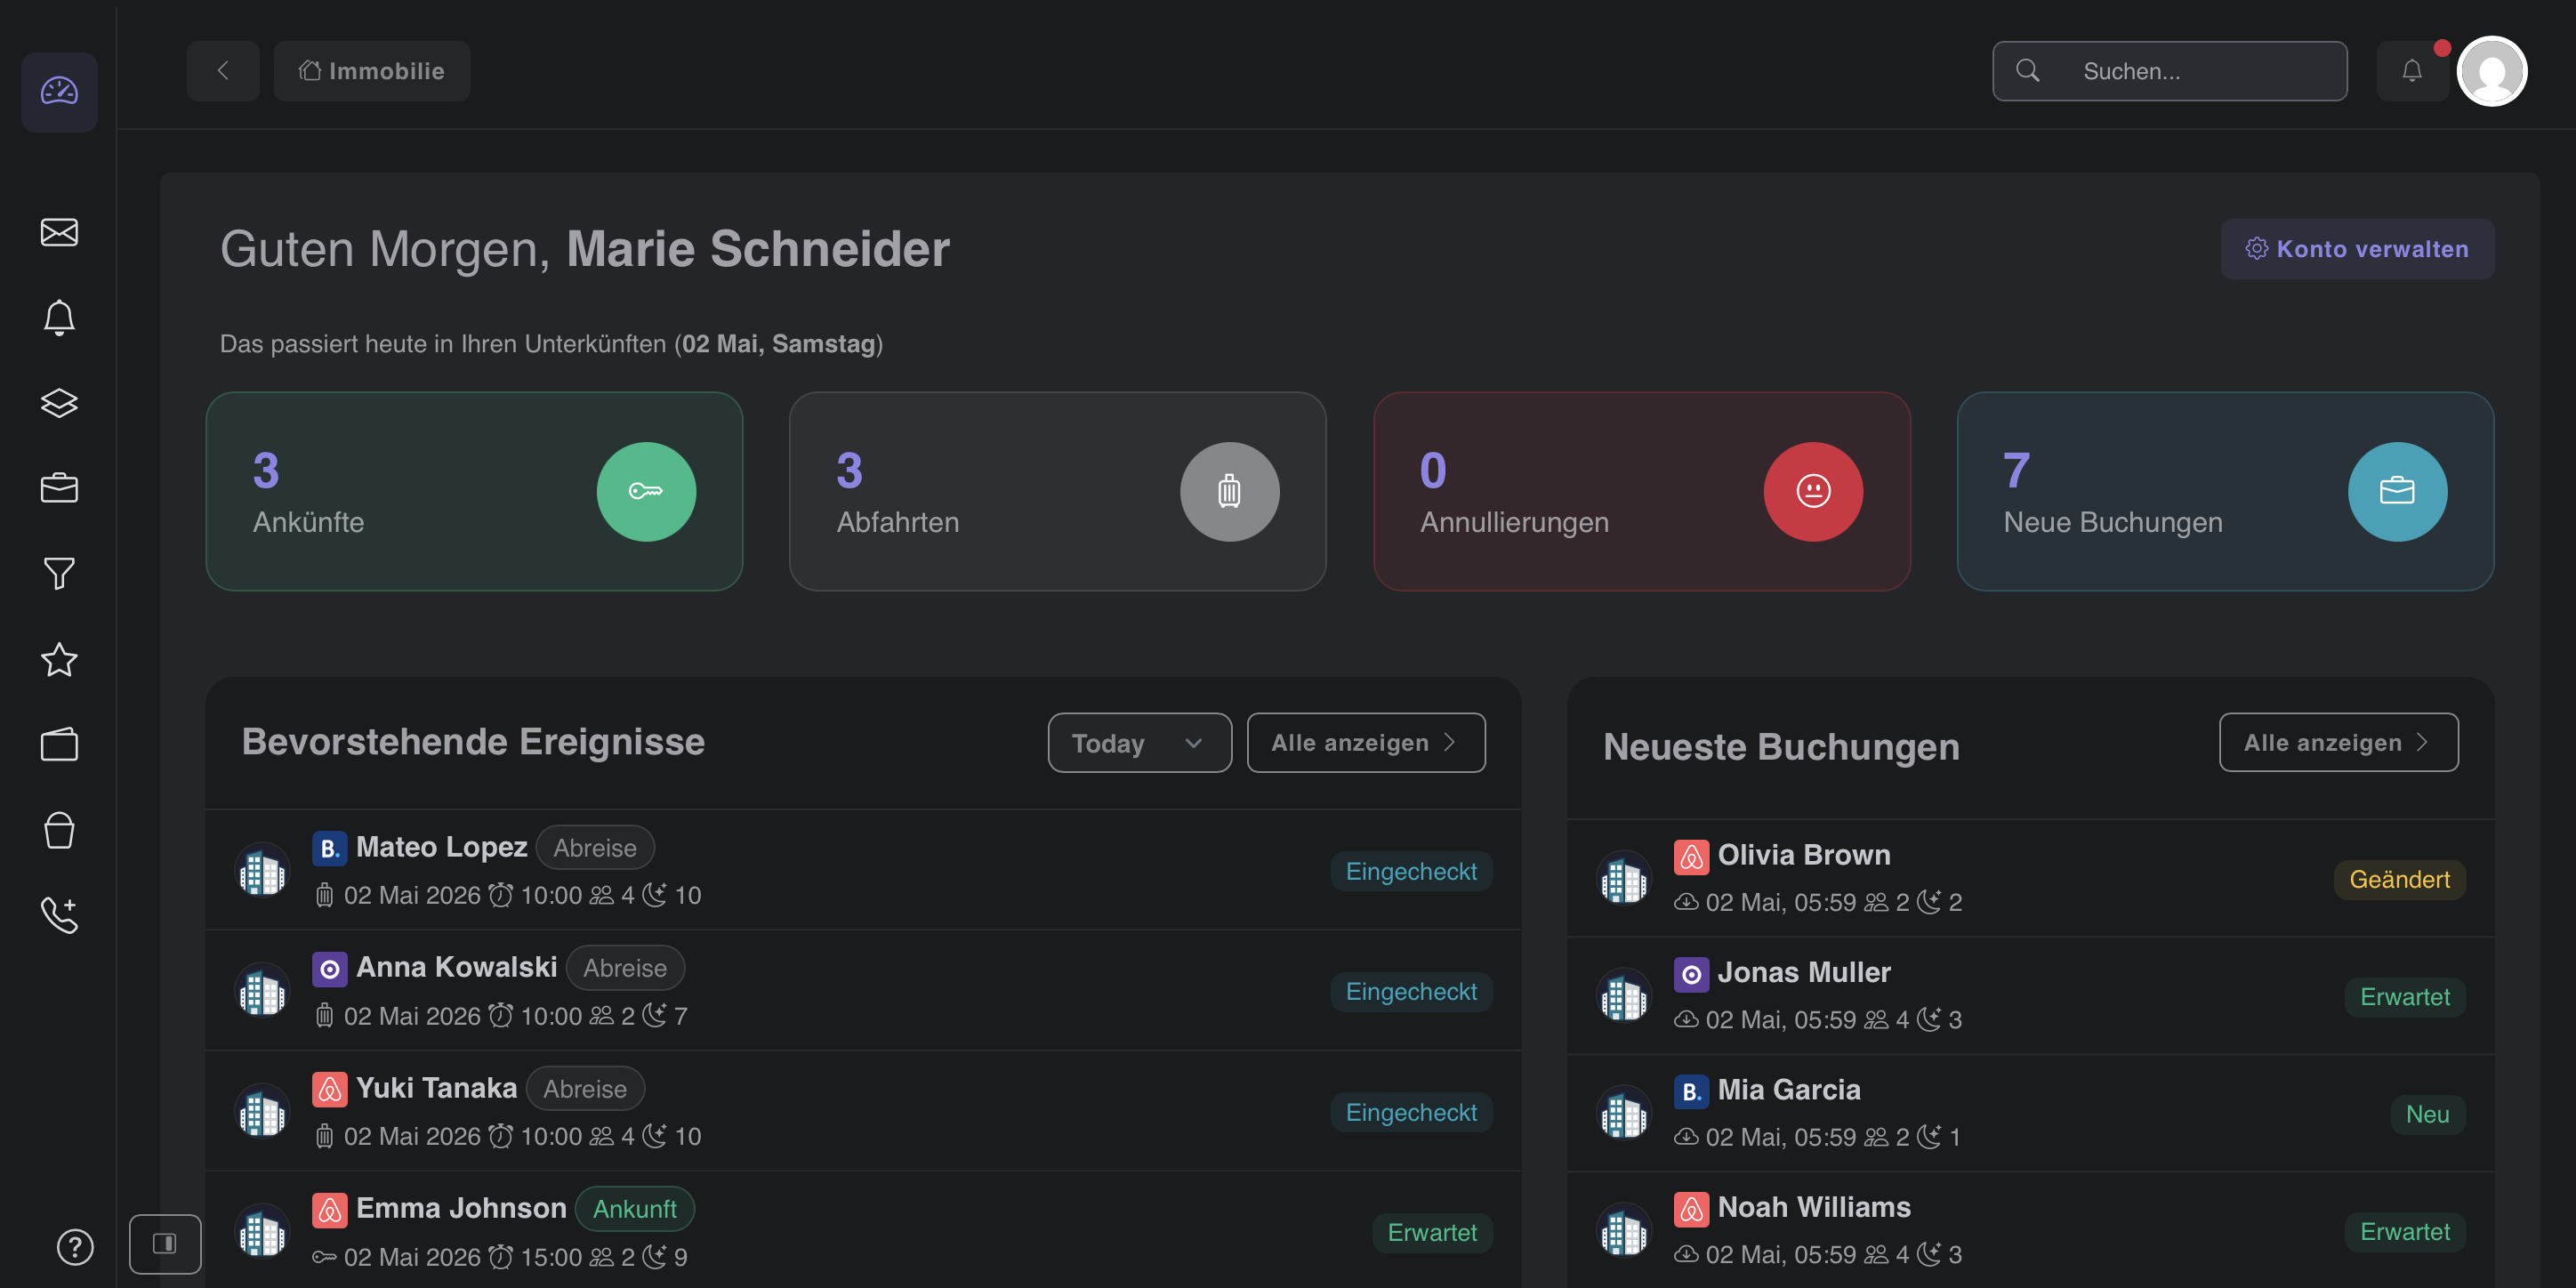Click Eingecheckt status for Mateo Lopez

(1411, 871)
